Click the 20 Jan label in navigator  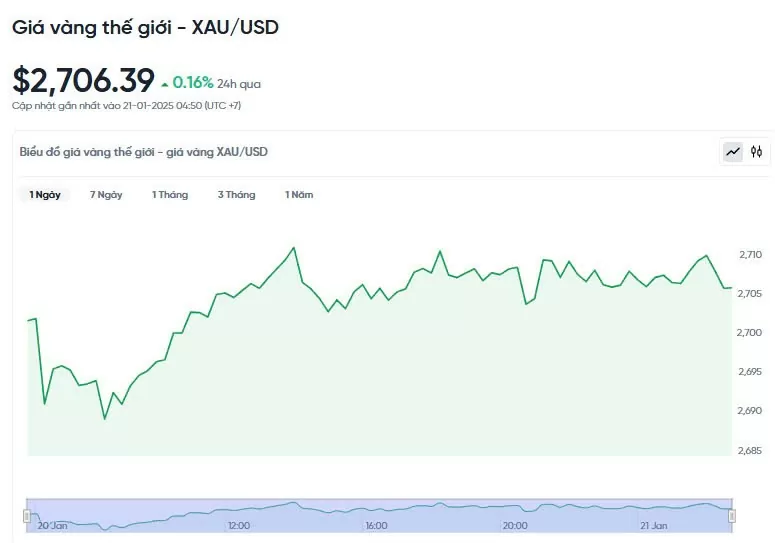tap(53, 525)
